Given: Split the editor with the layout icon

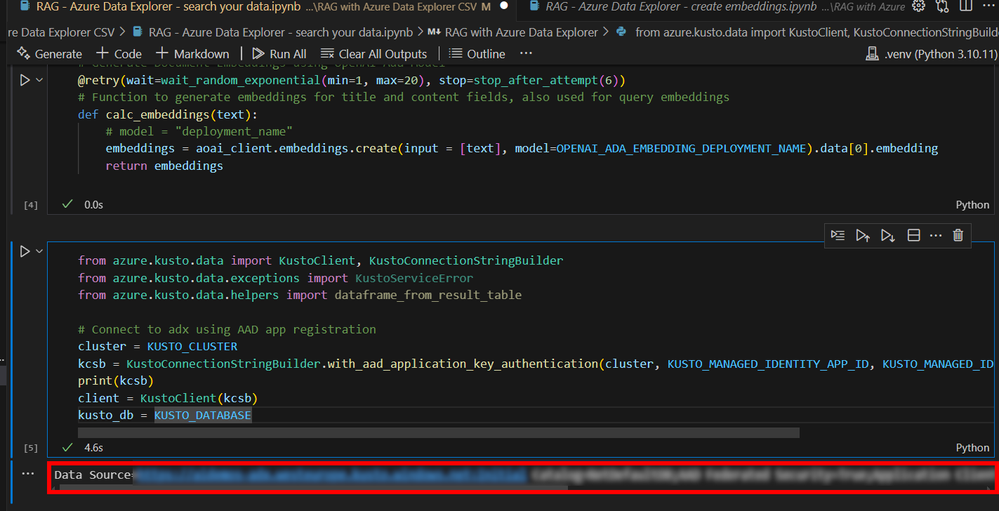Looking at the screenshot, I should click(966, 6).
